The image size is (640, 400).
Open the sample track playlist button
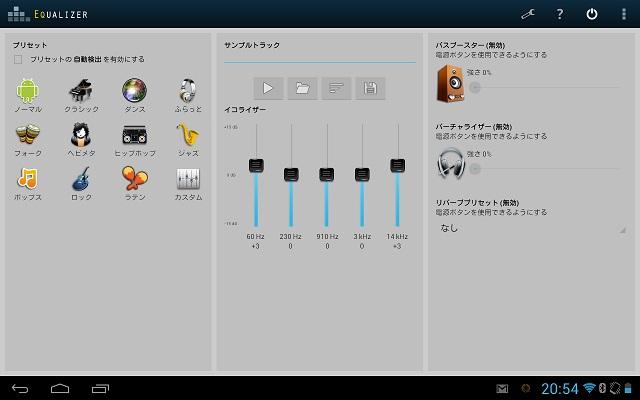336,88
